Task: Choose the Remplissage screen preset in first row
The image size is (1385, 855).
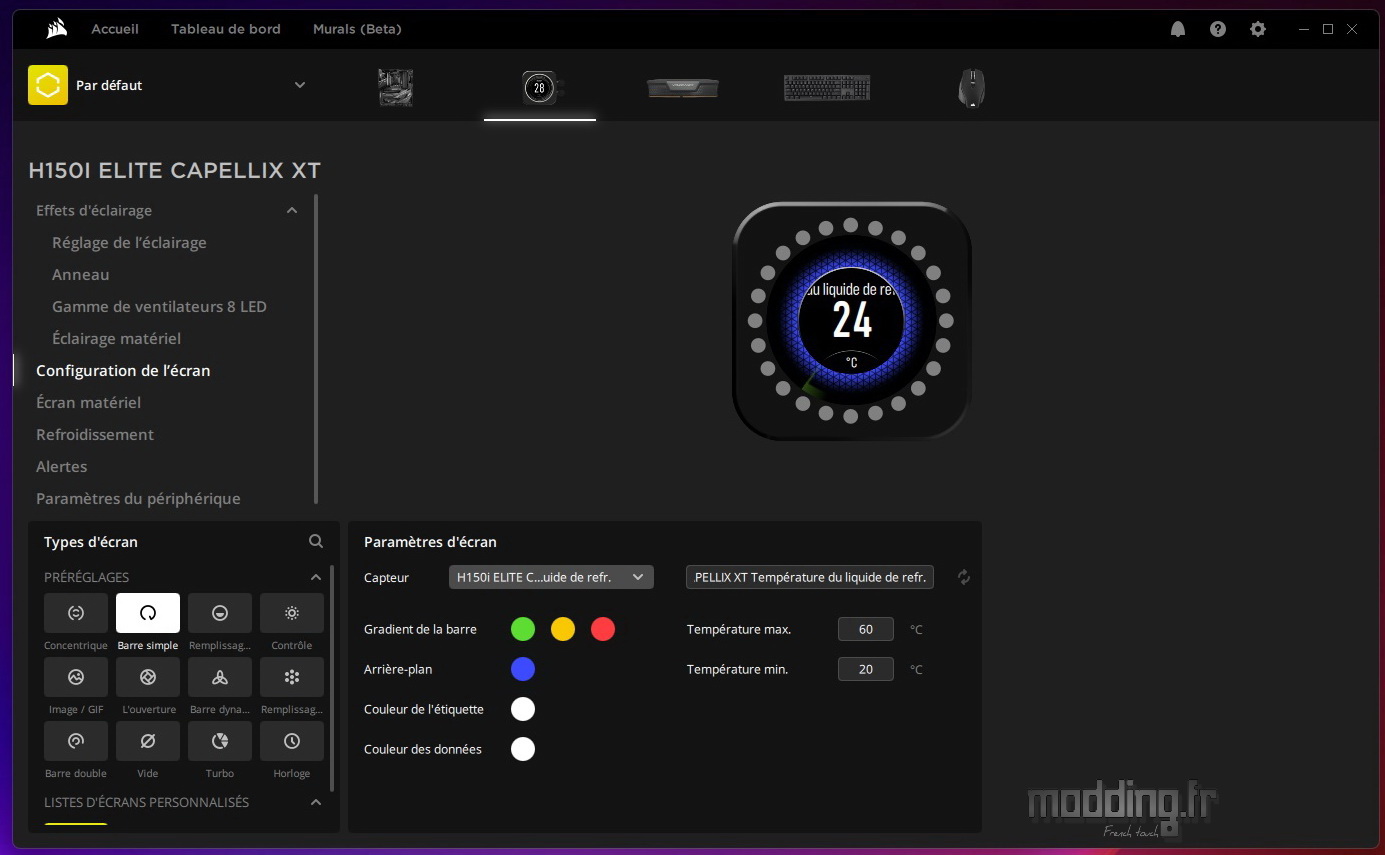Action: coord(220,613)
